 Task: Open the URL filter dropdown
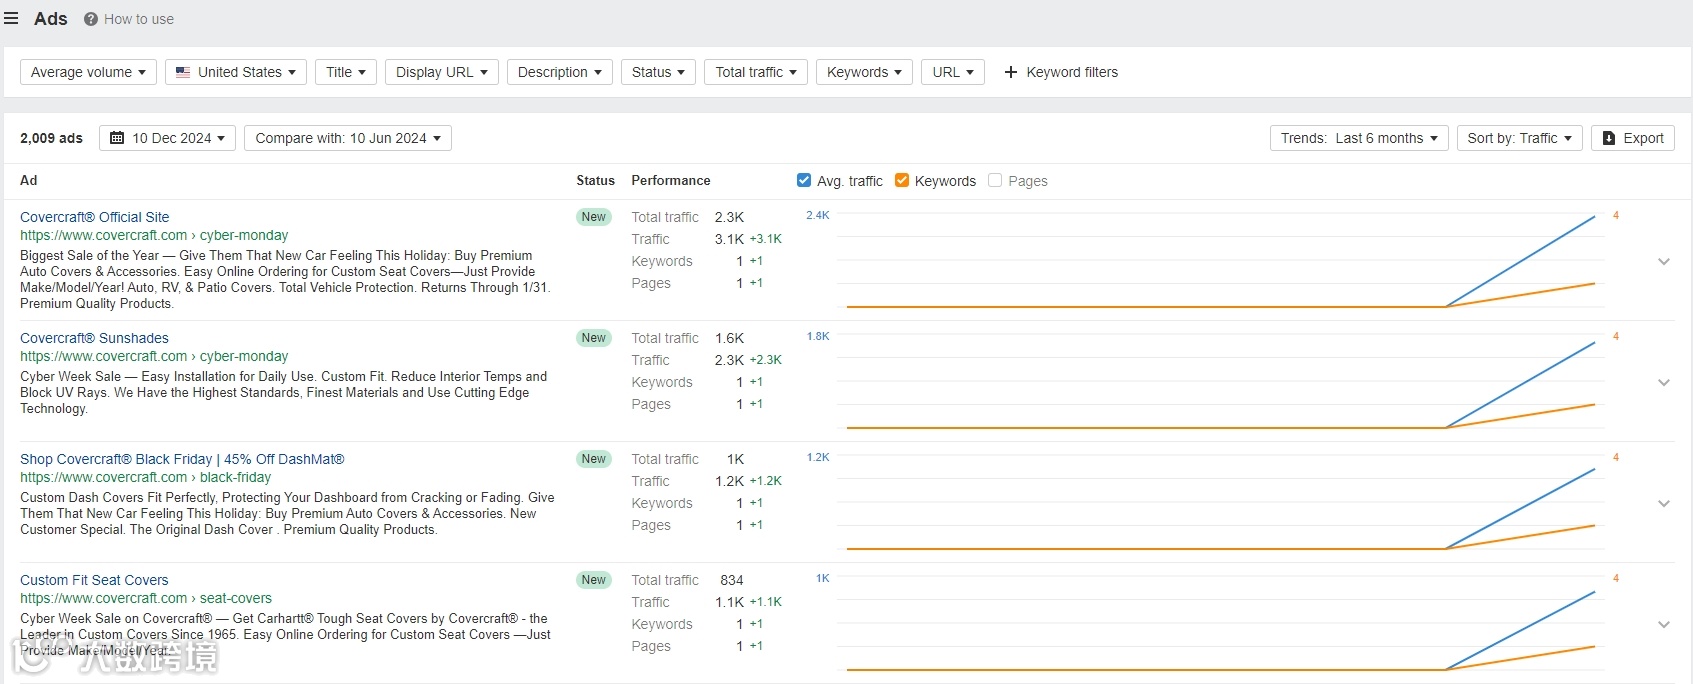[x=953, y=72]
